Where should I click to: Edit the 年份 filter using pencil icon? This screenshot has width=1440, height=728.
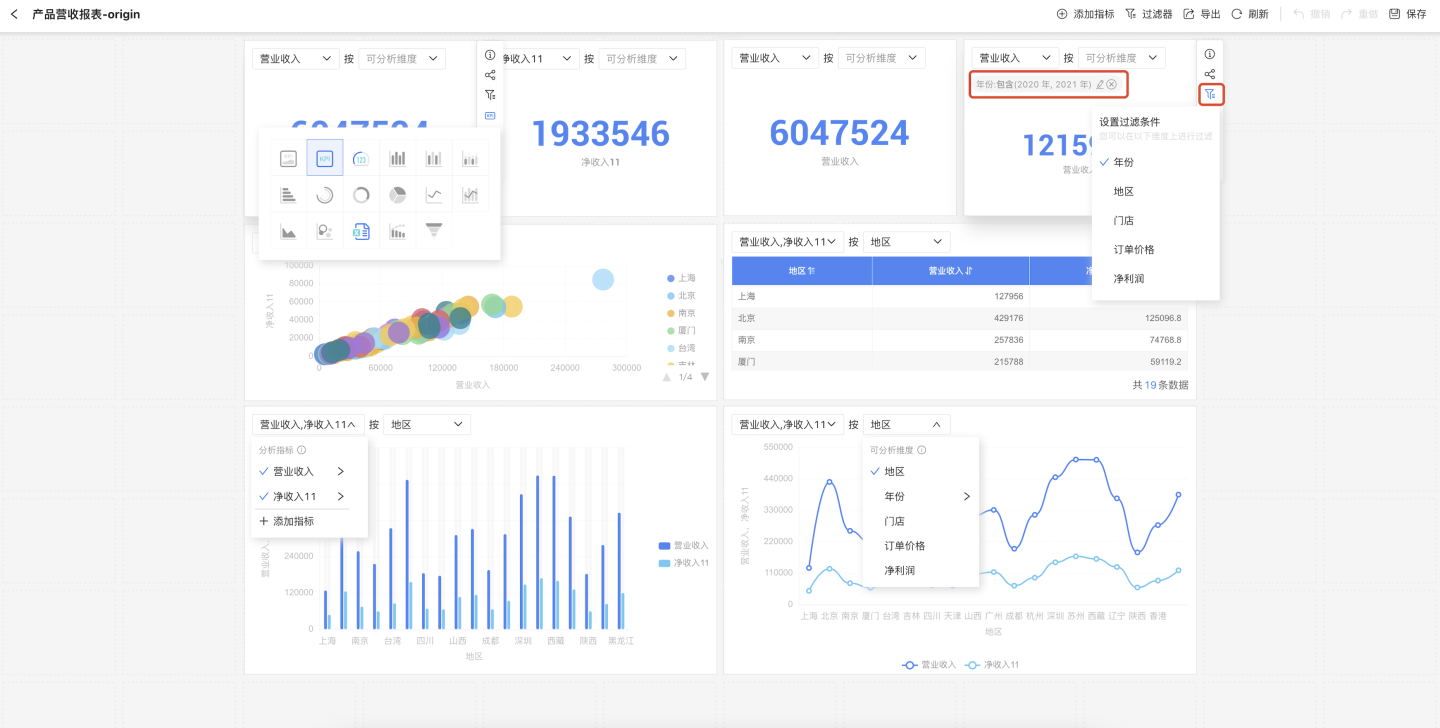point(1100,85)
